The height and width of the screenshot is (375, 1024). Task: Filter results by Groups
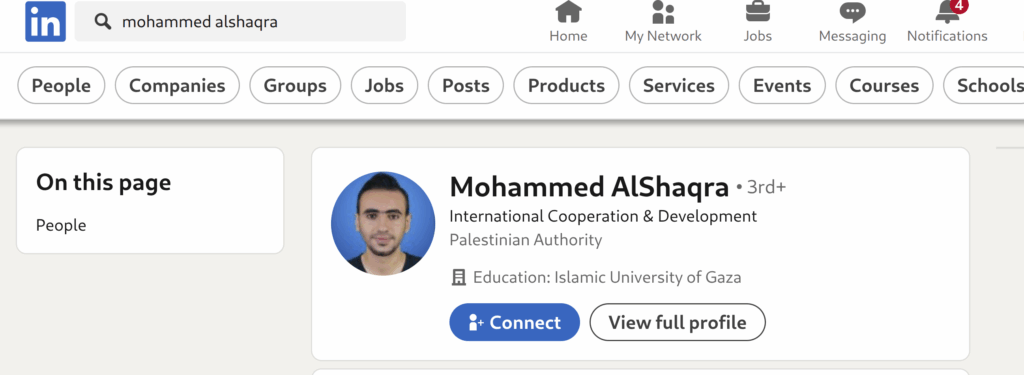(x=295, y=86)
